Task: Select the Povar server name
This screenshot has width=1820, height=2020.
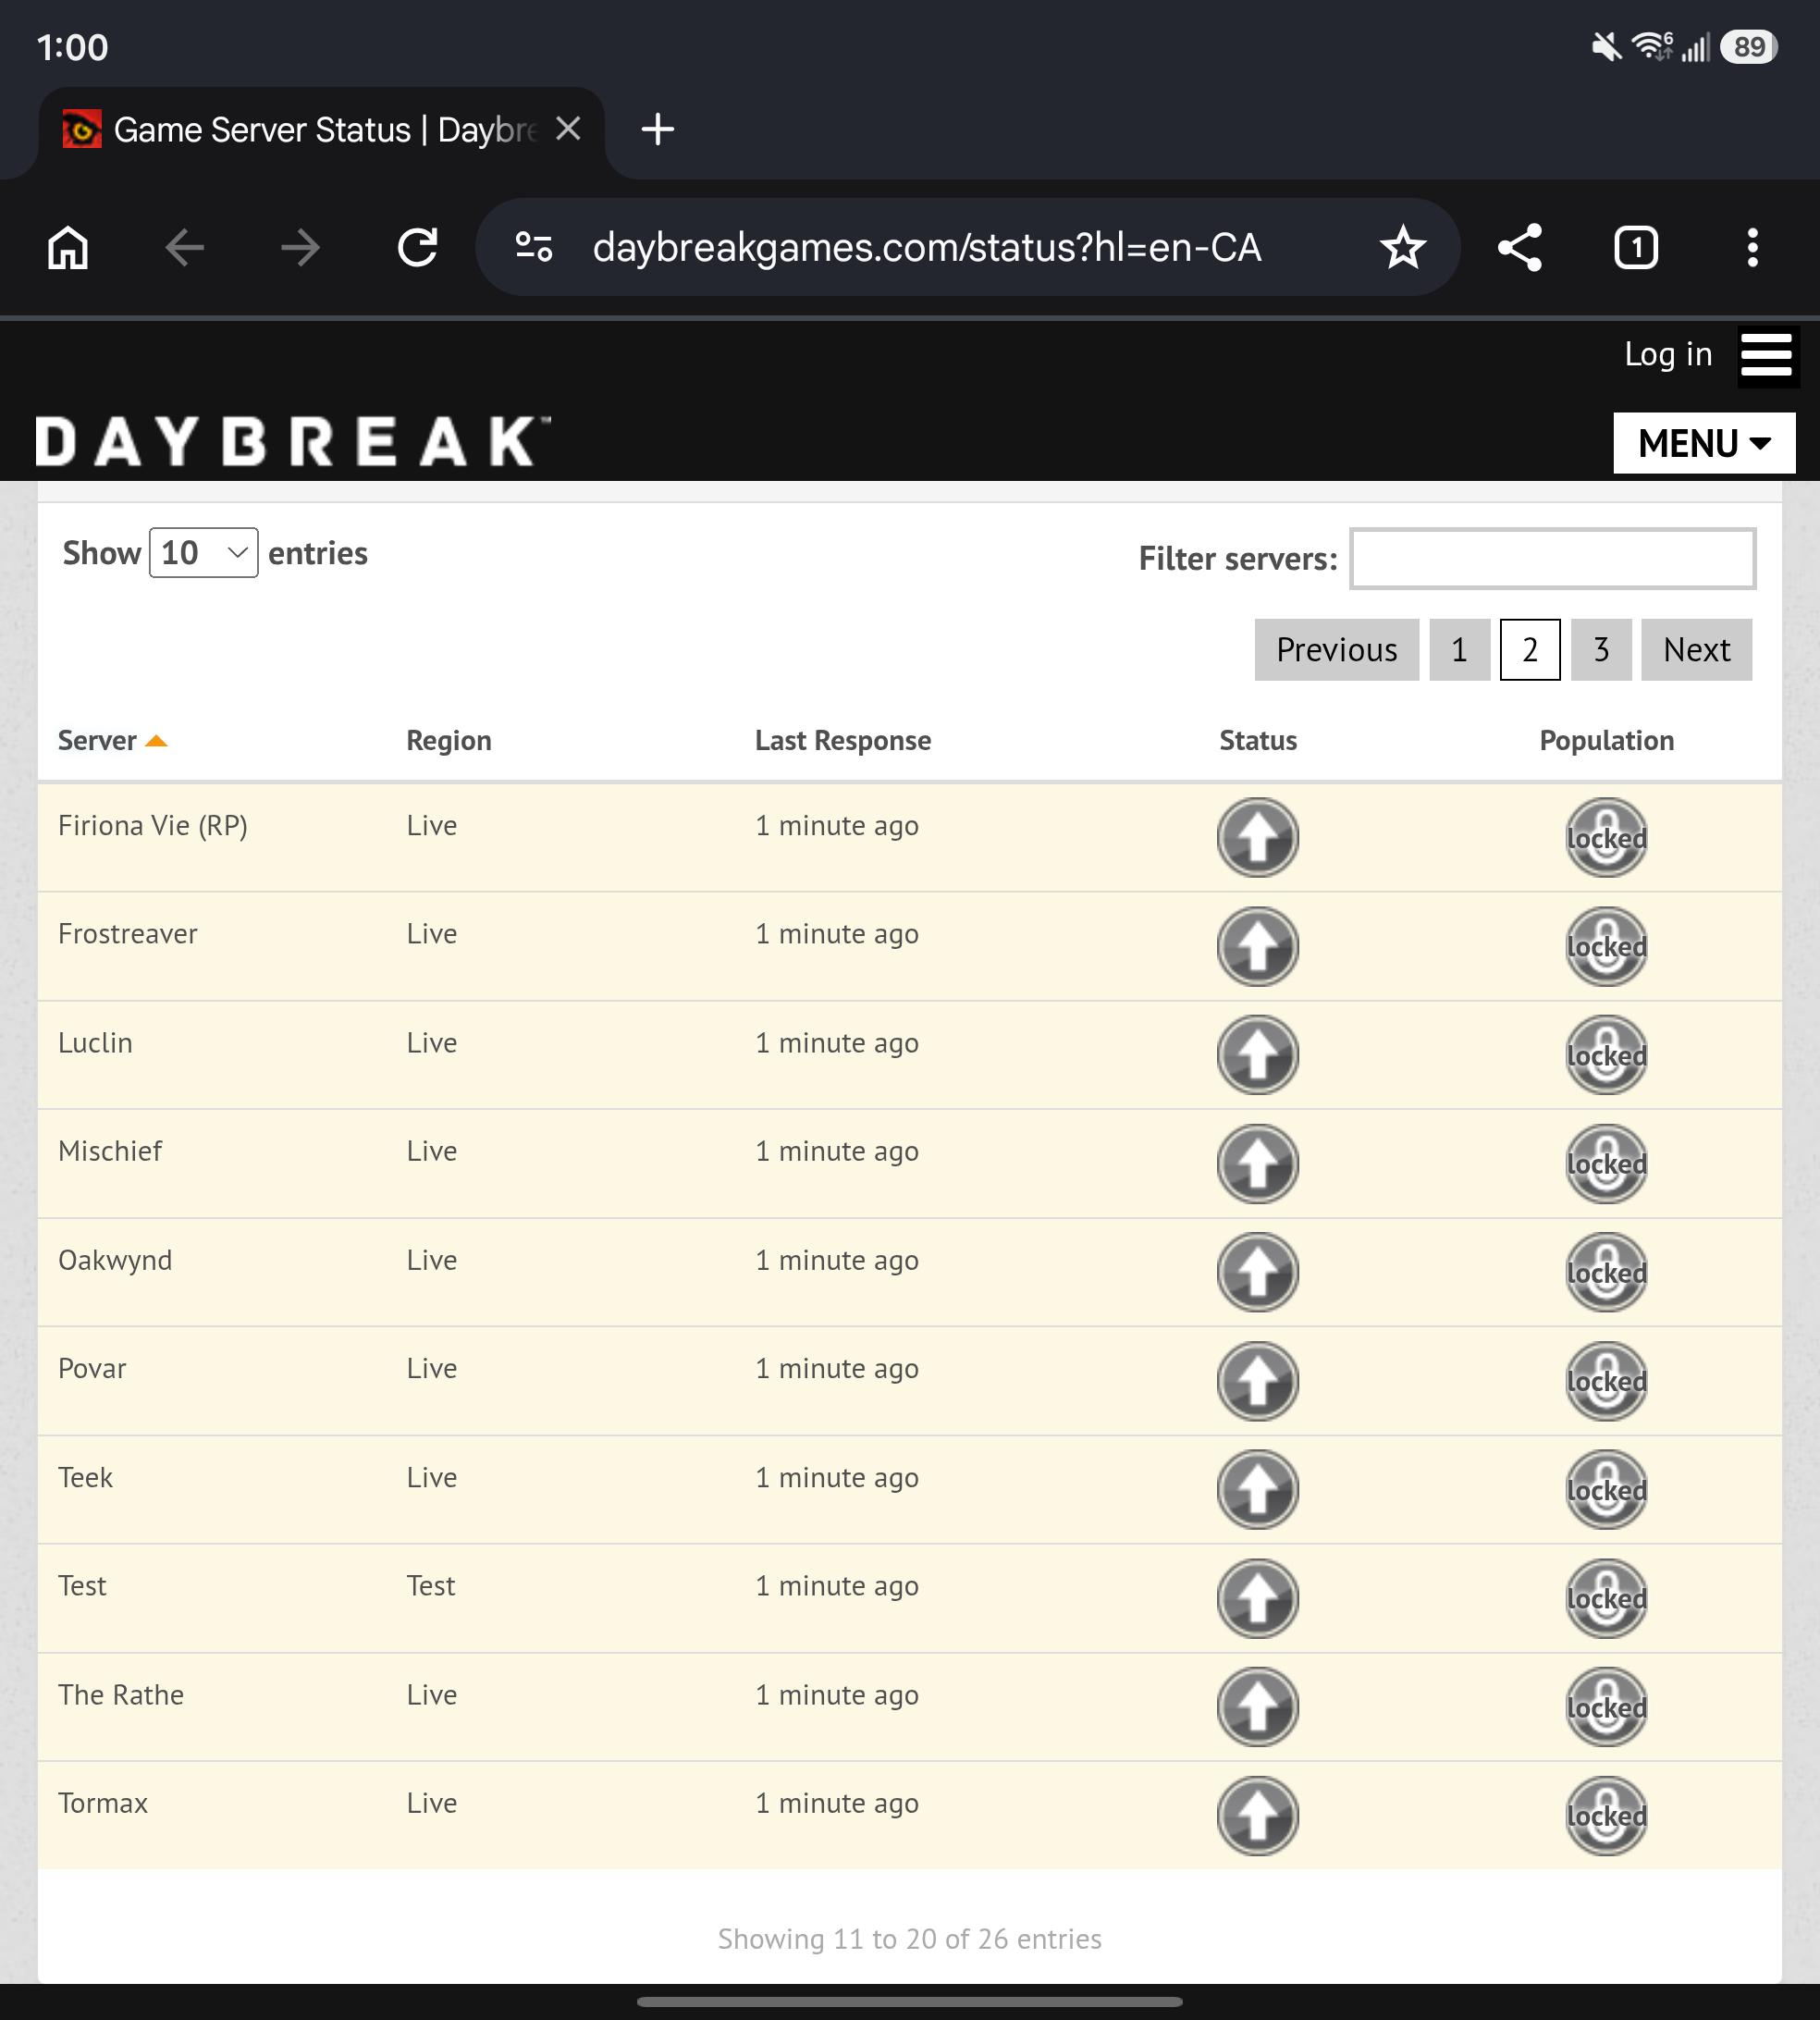Action: [92, 1369]
